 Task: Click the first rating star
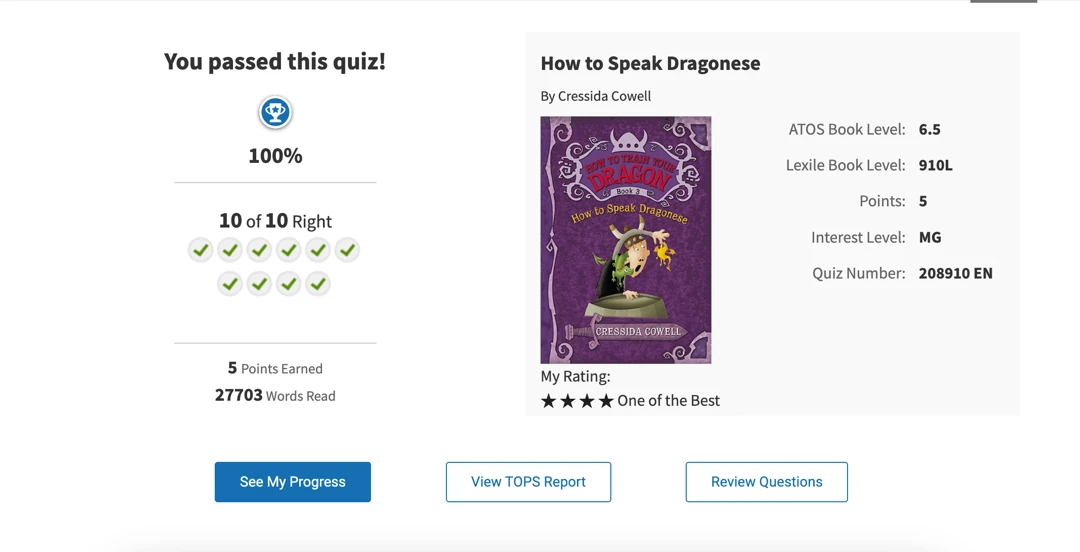tap(548, 401)
